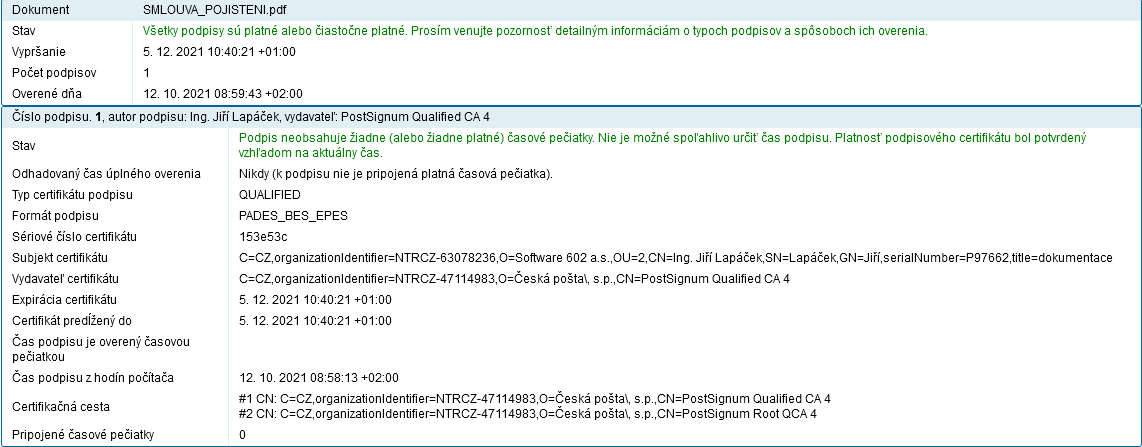Click the file name SMLOUVA_POJISTENI.pdf
Viewport: 1142px width, 447px height.
point(203,8)
